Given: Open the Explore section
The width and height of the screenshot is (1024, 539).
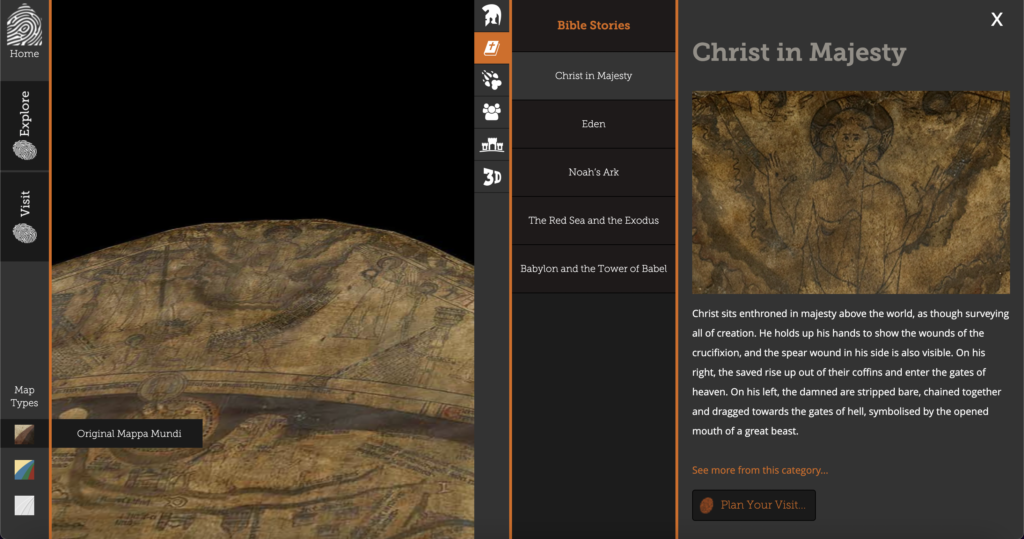Looking at the screenshot, I should click(x=24, y=125).
